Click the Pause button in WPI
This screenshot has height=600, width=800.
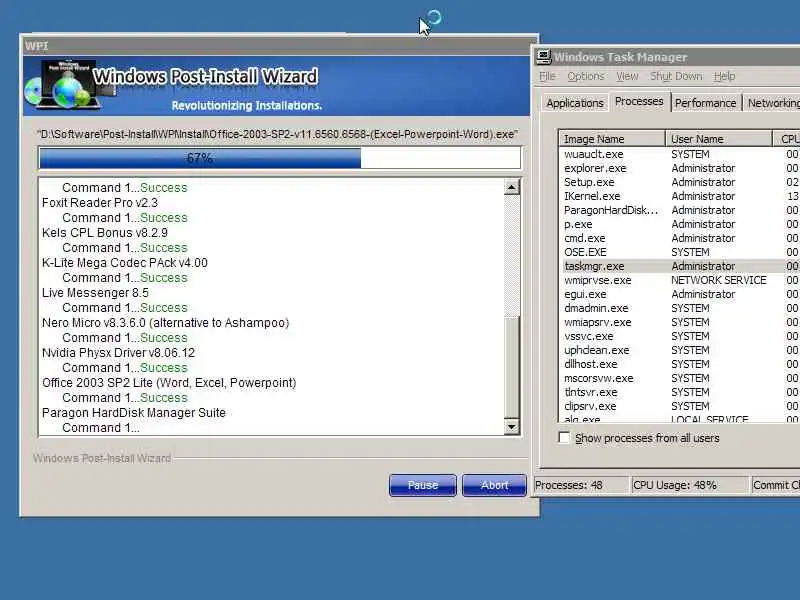pyautogui.click(x=422, y=485)
